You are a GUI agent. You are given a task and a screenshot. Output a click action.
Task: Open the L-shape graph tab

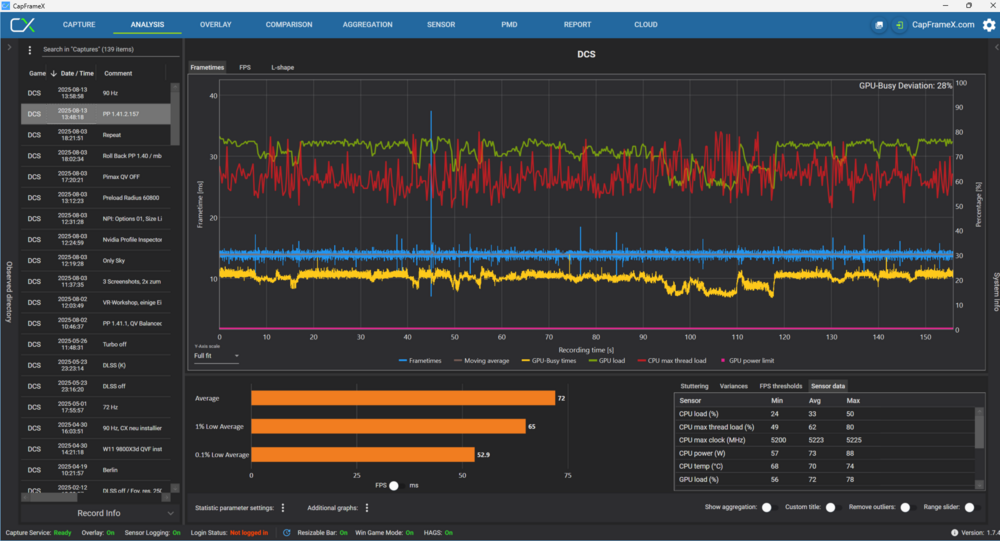point(282,67)
